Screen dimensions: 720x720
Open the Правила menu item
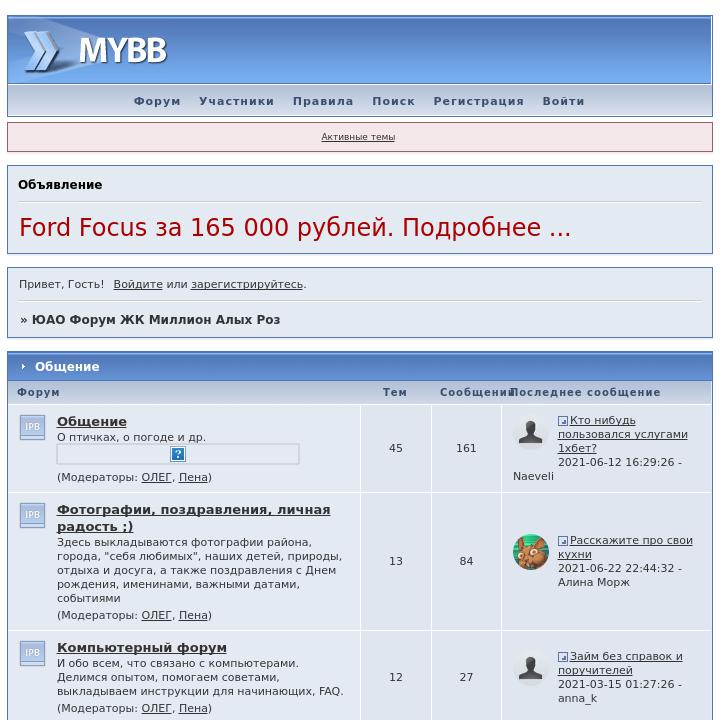[x=323, y=101]
